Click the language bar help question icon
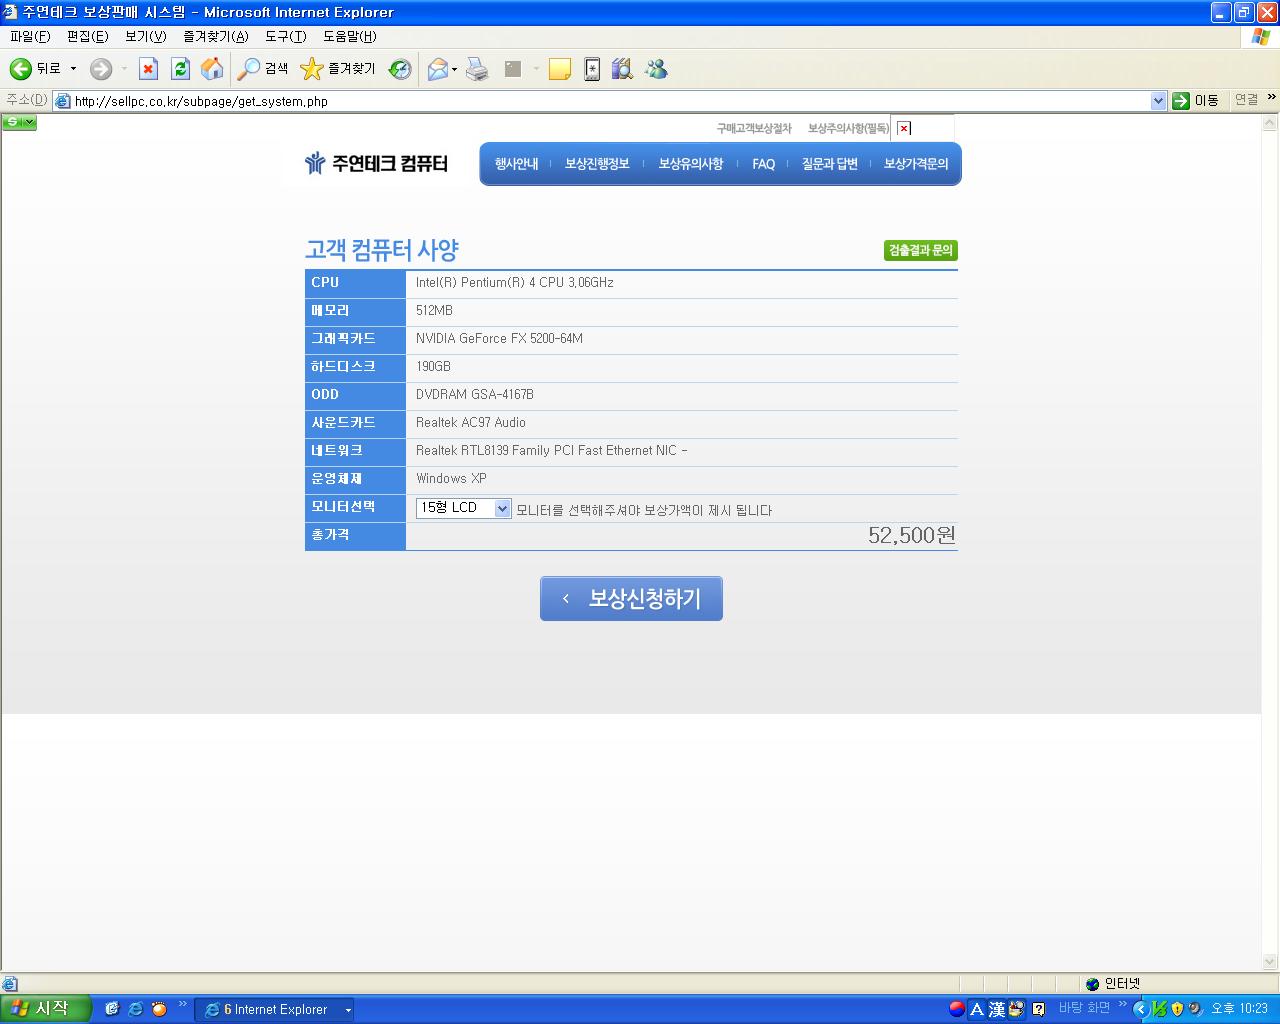 tap(1039, 1009)
